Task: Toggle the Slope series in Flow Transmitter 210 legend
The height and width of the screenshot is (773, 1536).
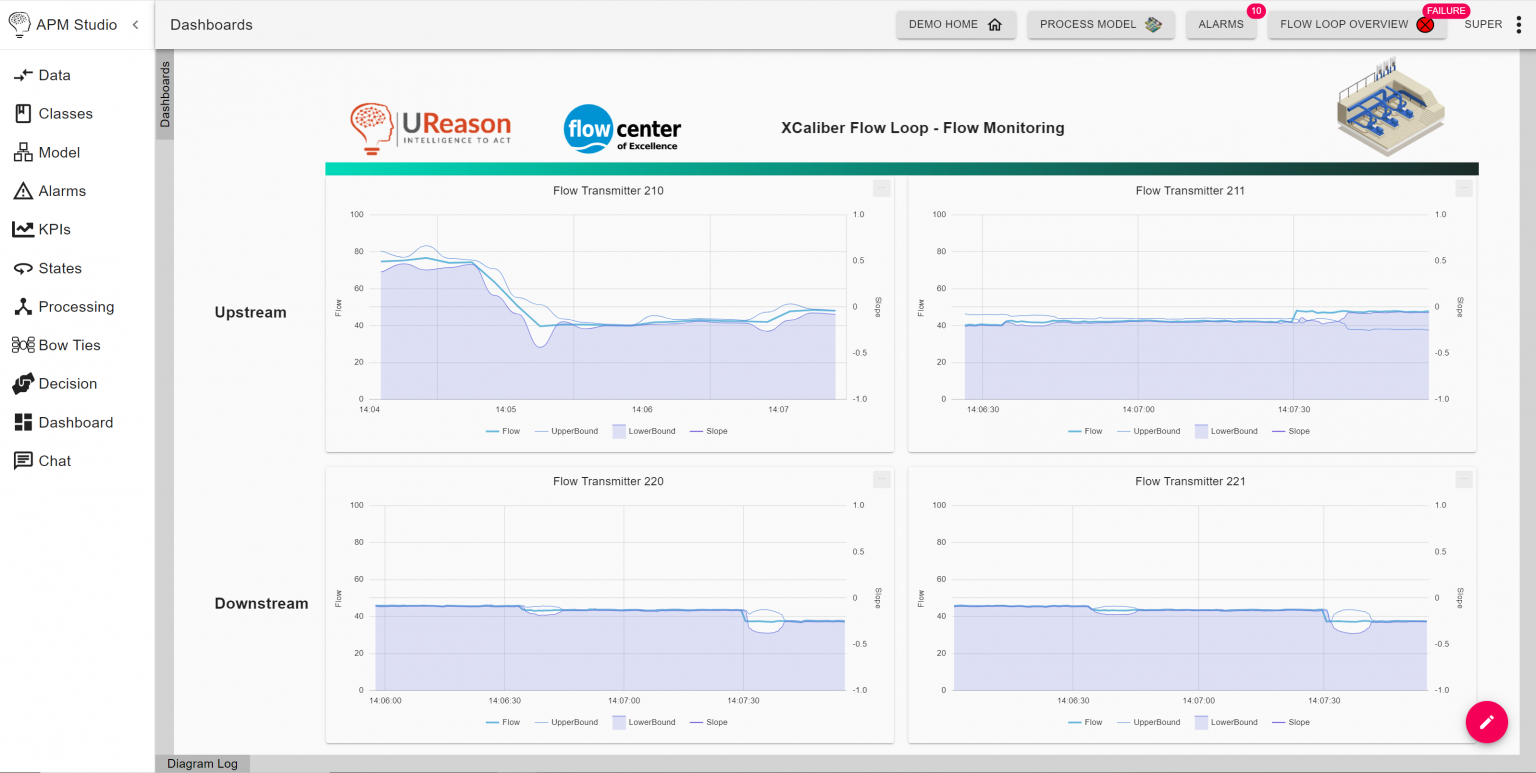Action: pyautogui.click(x=708, y=430)
